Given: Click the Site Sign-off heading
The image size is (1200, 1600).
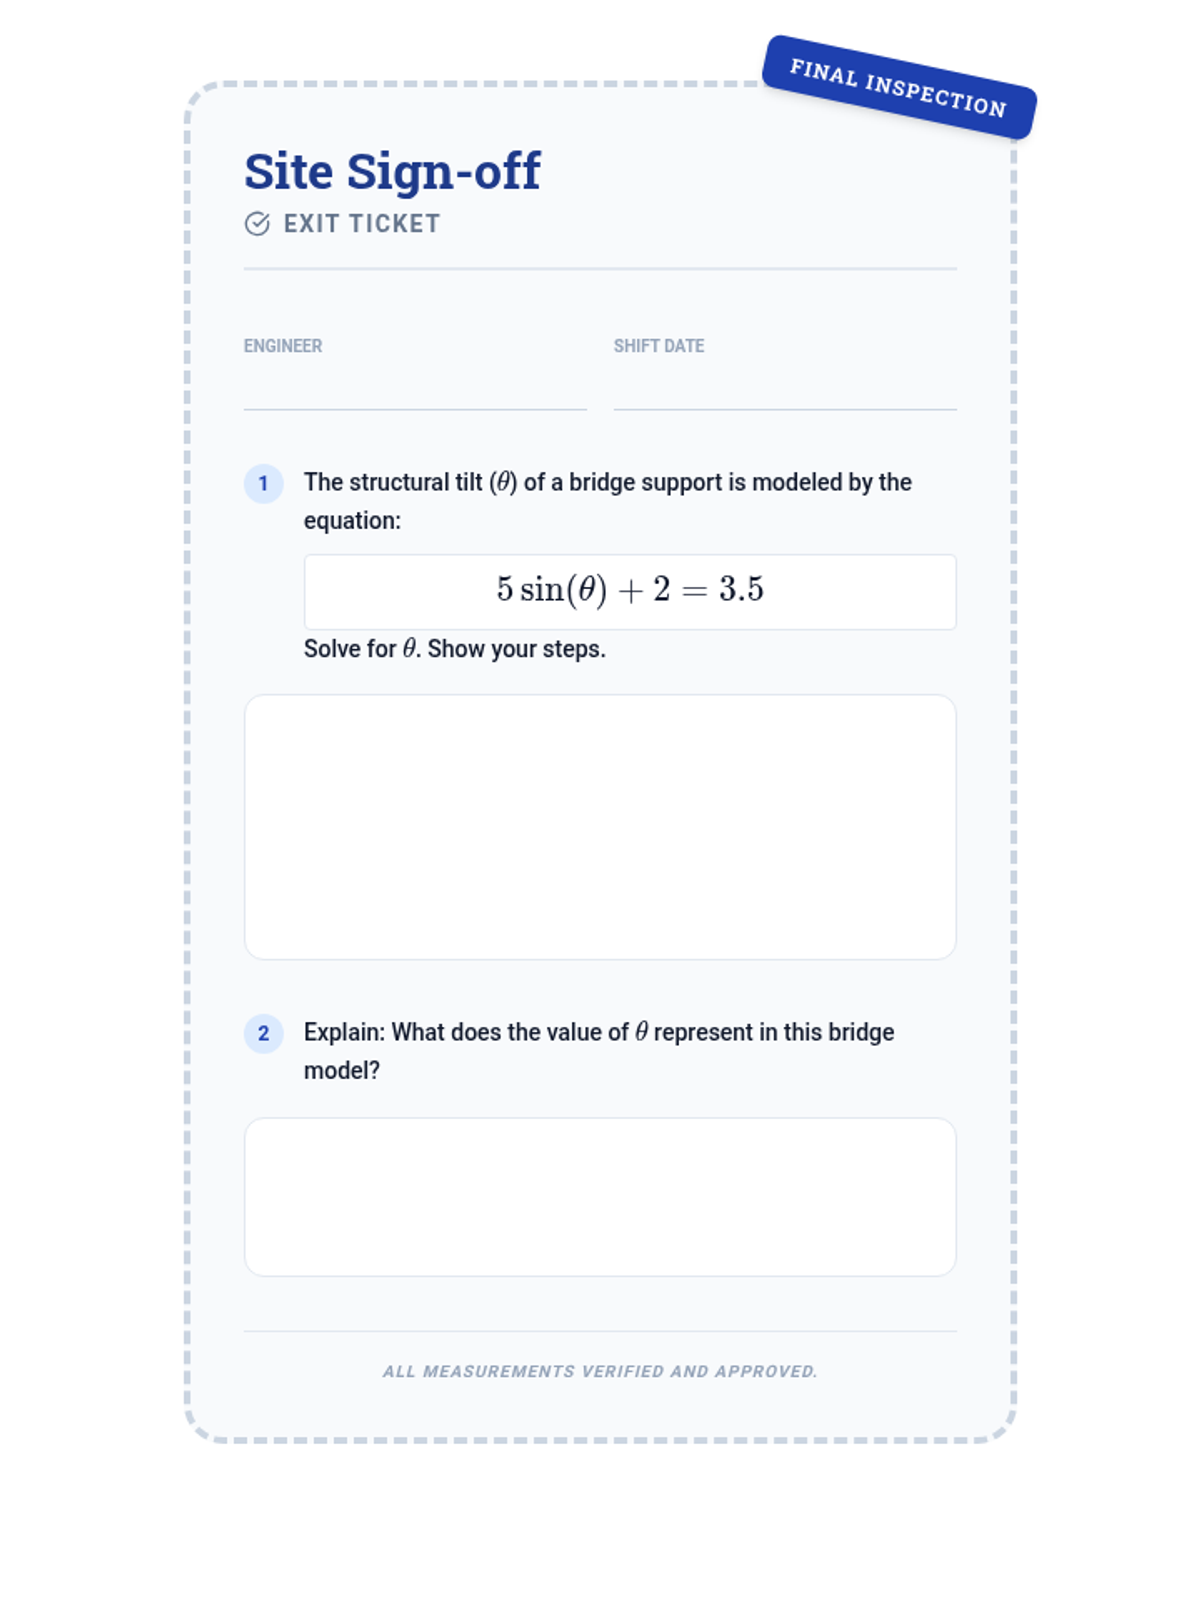Looking at the screenshot, I should click(392, 171).
